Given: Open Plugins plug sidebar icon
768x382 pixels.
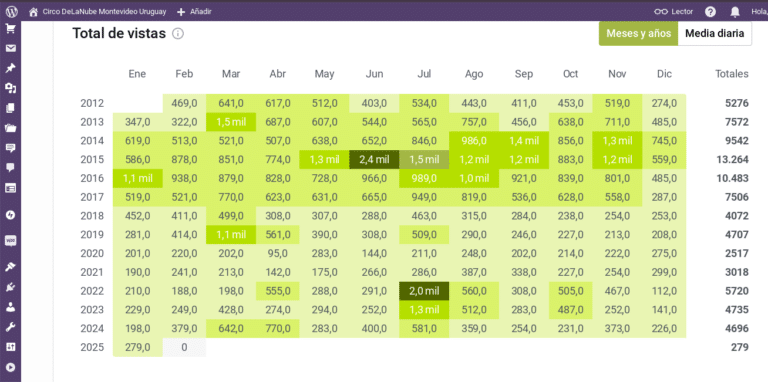Looking at the screenshot, I should pyautogui.click(x=10, y=287).
